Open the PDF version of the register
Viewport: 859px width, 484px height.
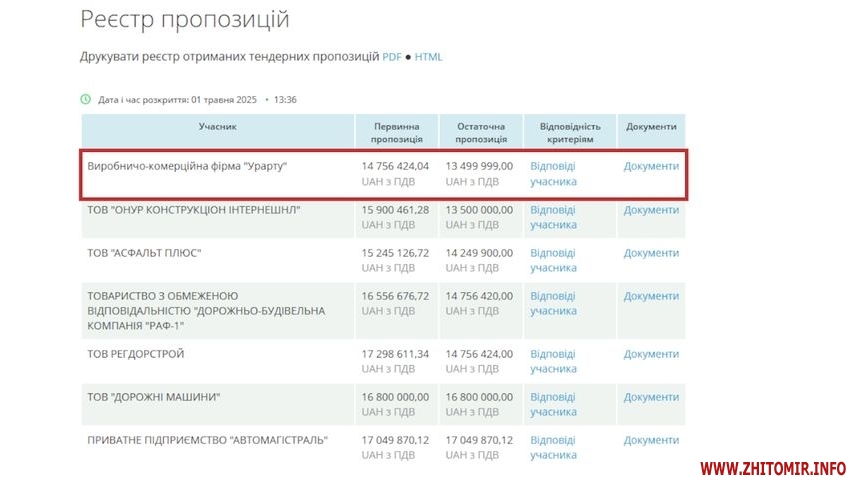coord(391,57)
